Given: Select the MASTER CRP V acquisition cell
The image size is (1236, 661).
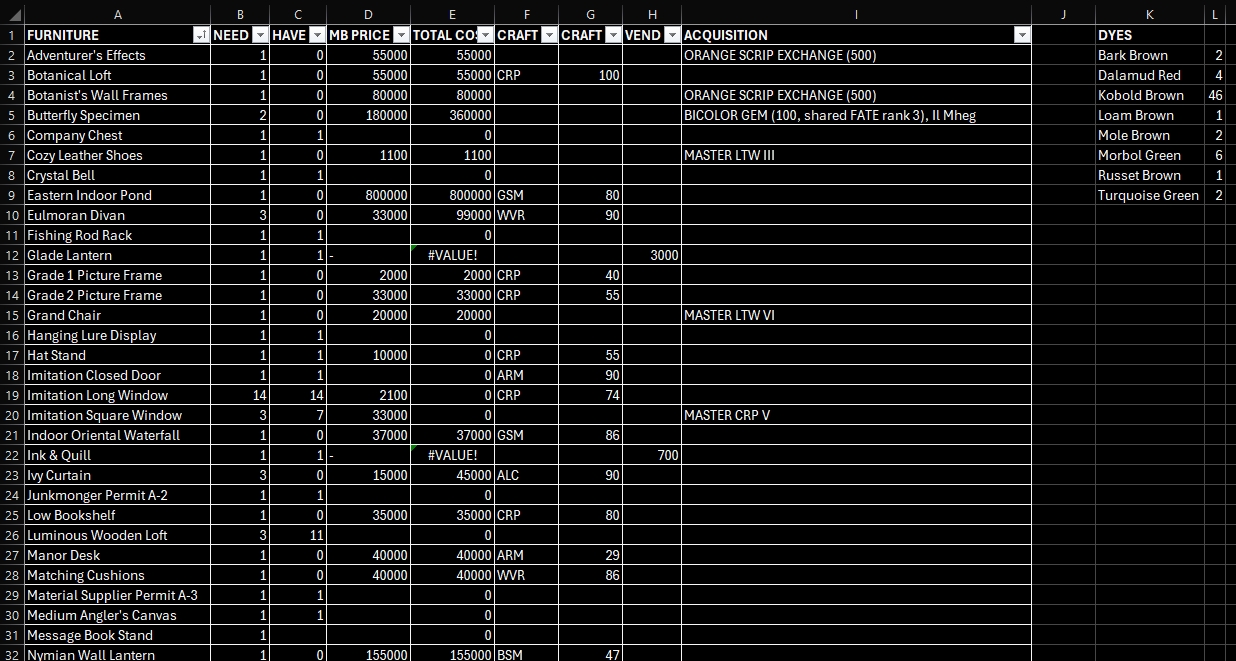Looking at the screenshot, I should (x=856, y=415).
